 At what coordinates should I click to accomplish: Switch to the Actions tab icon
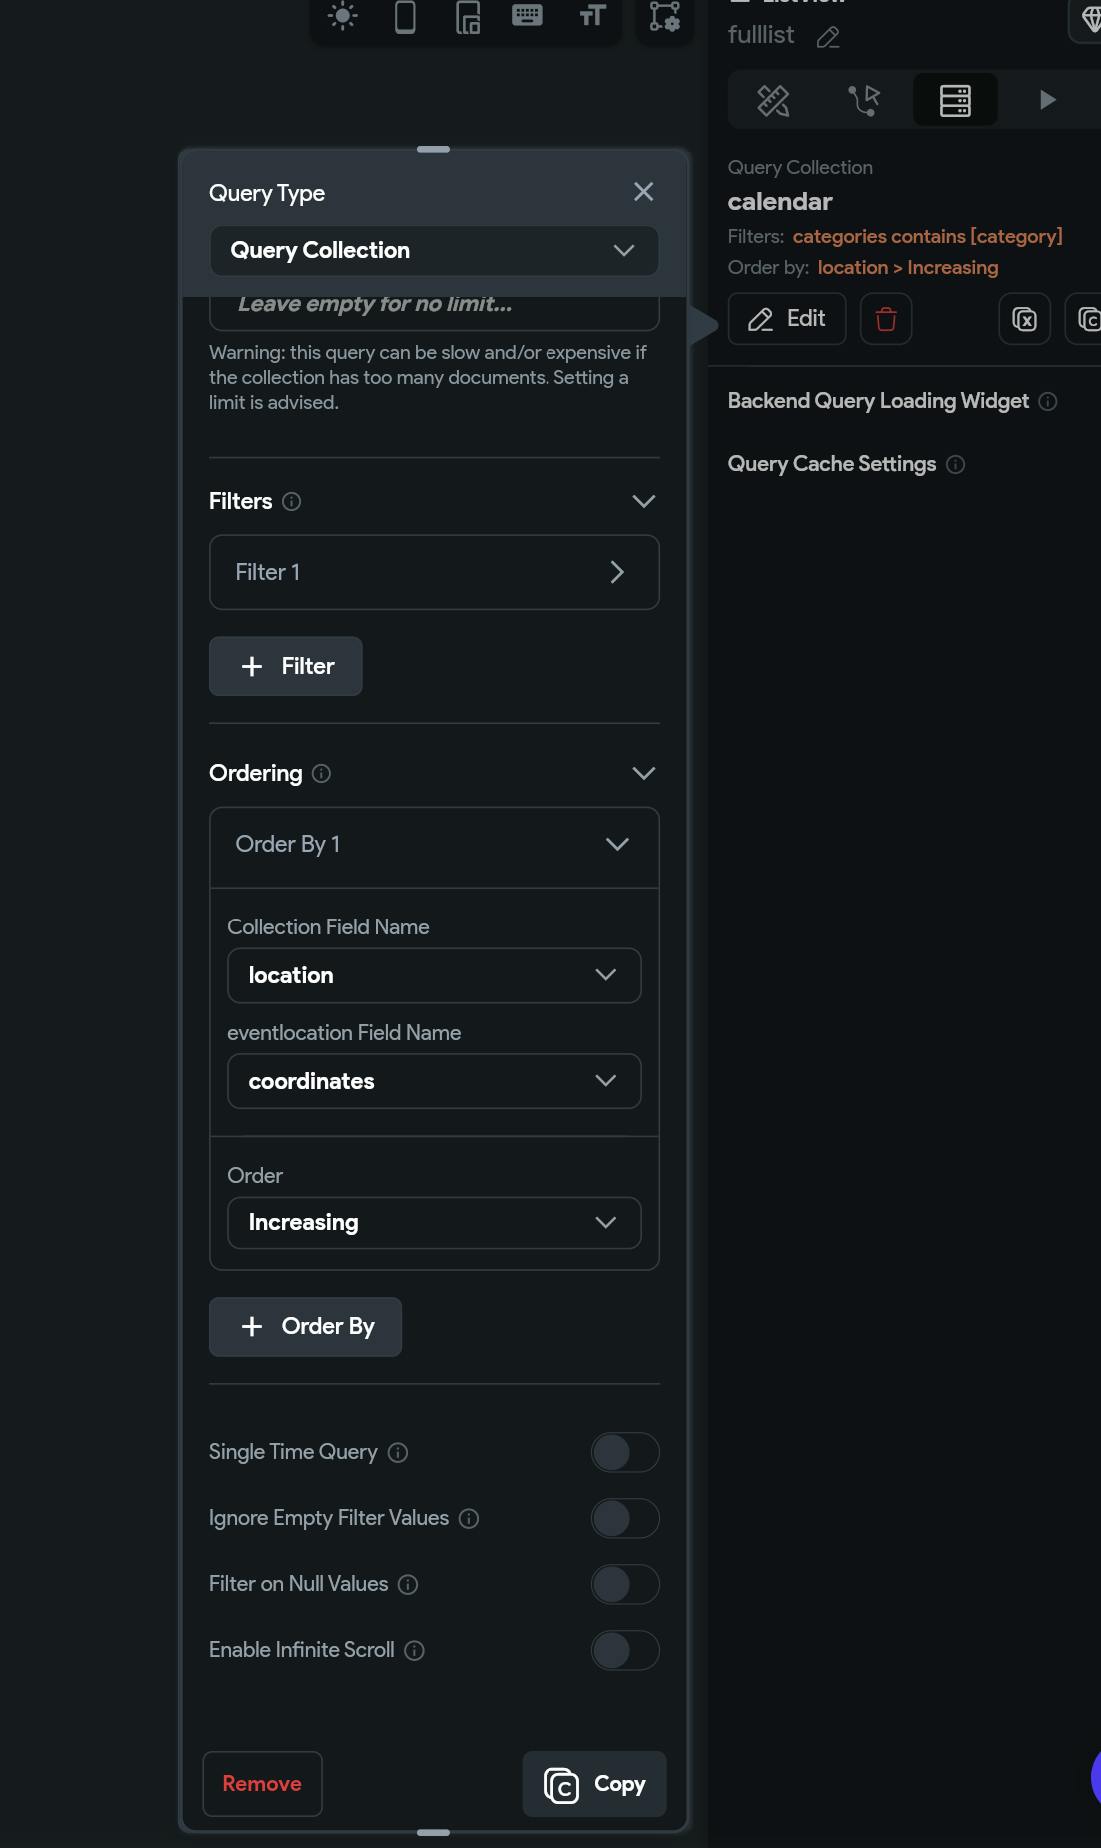click(864, 100)
